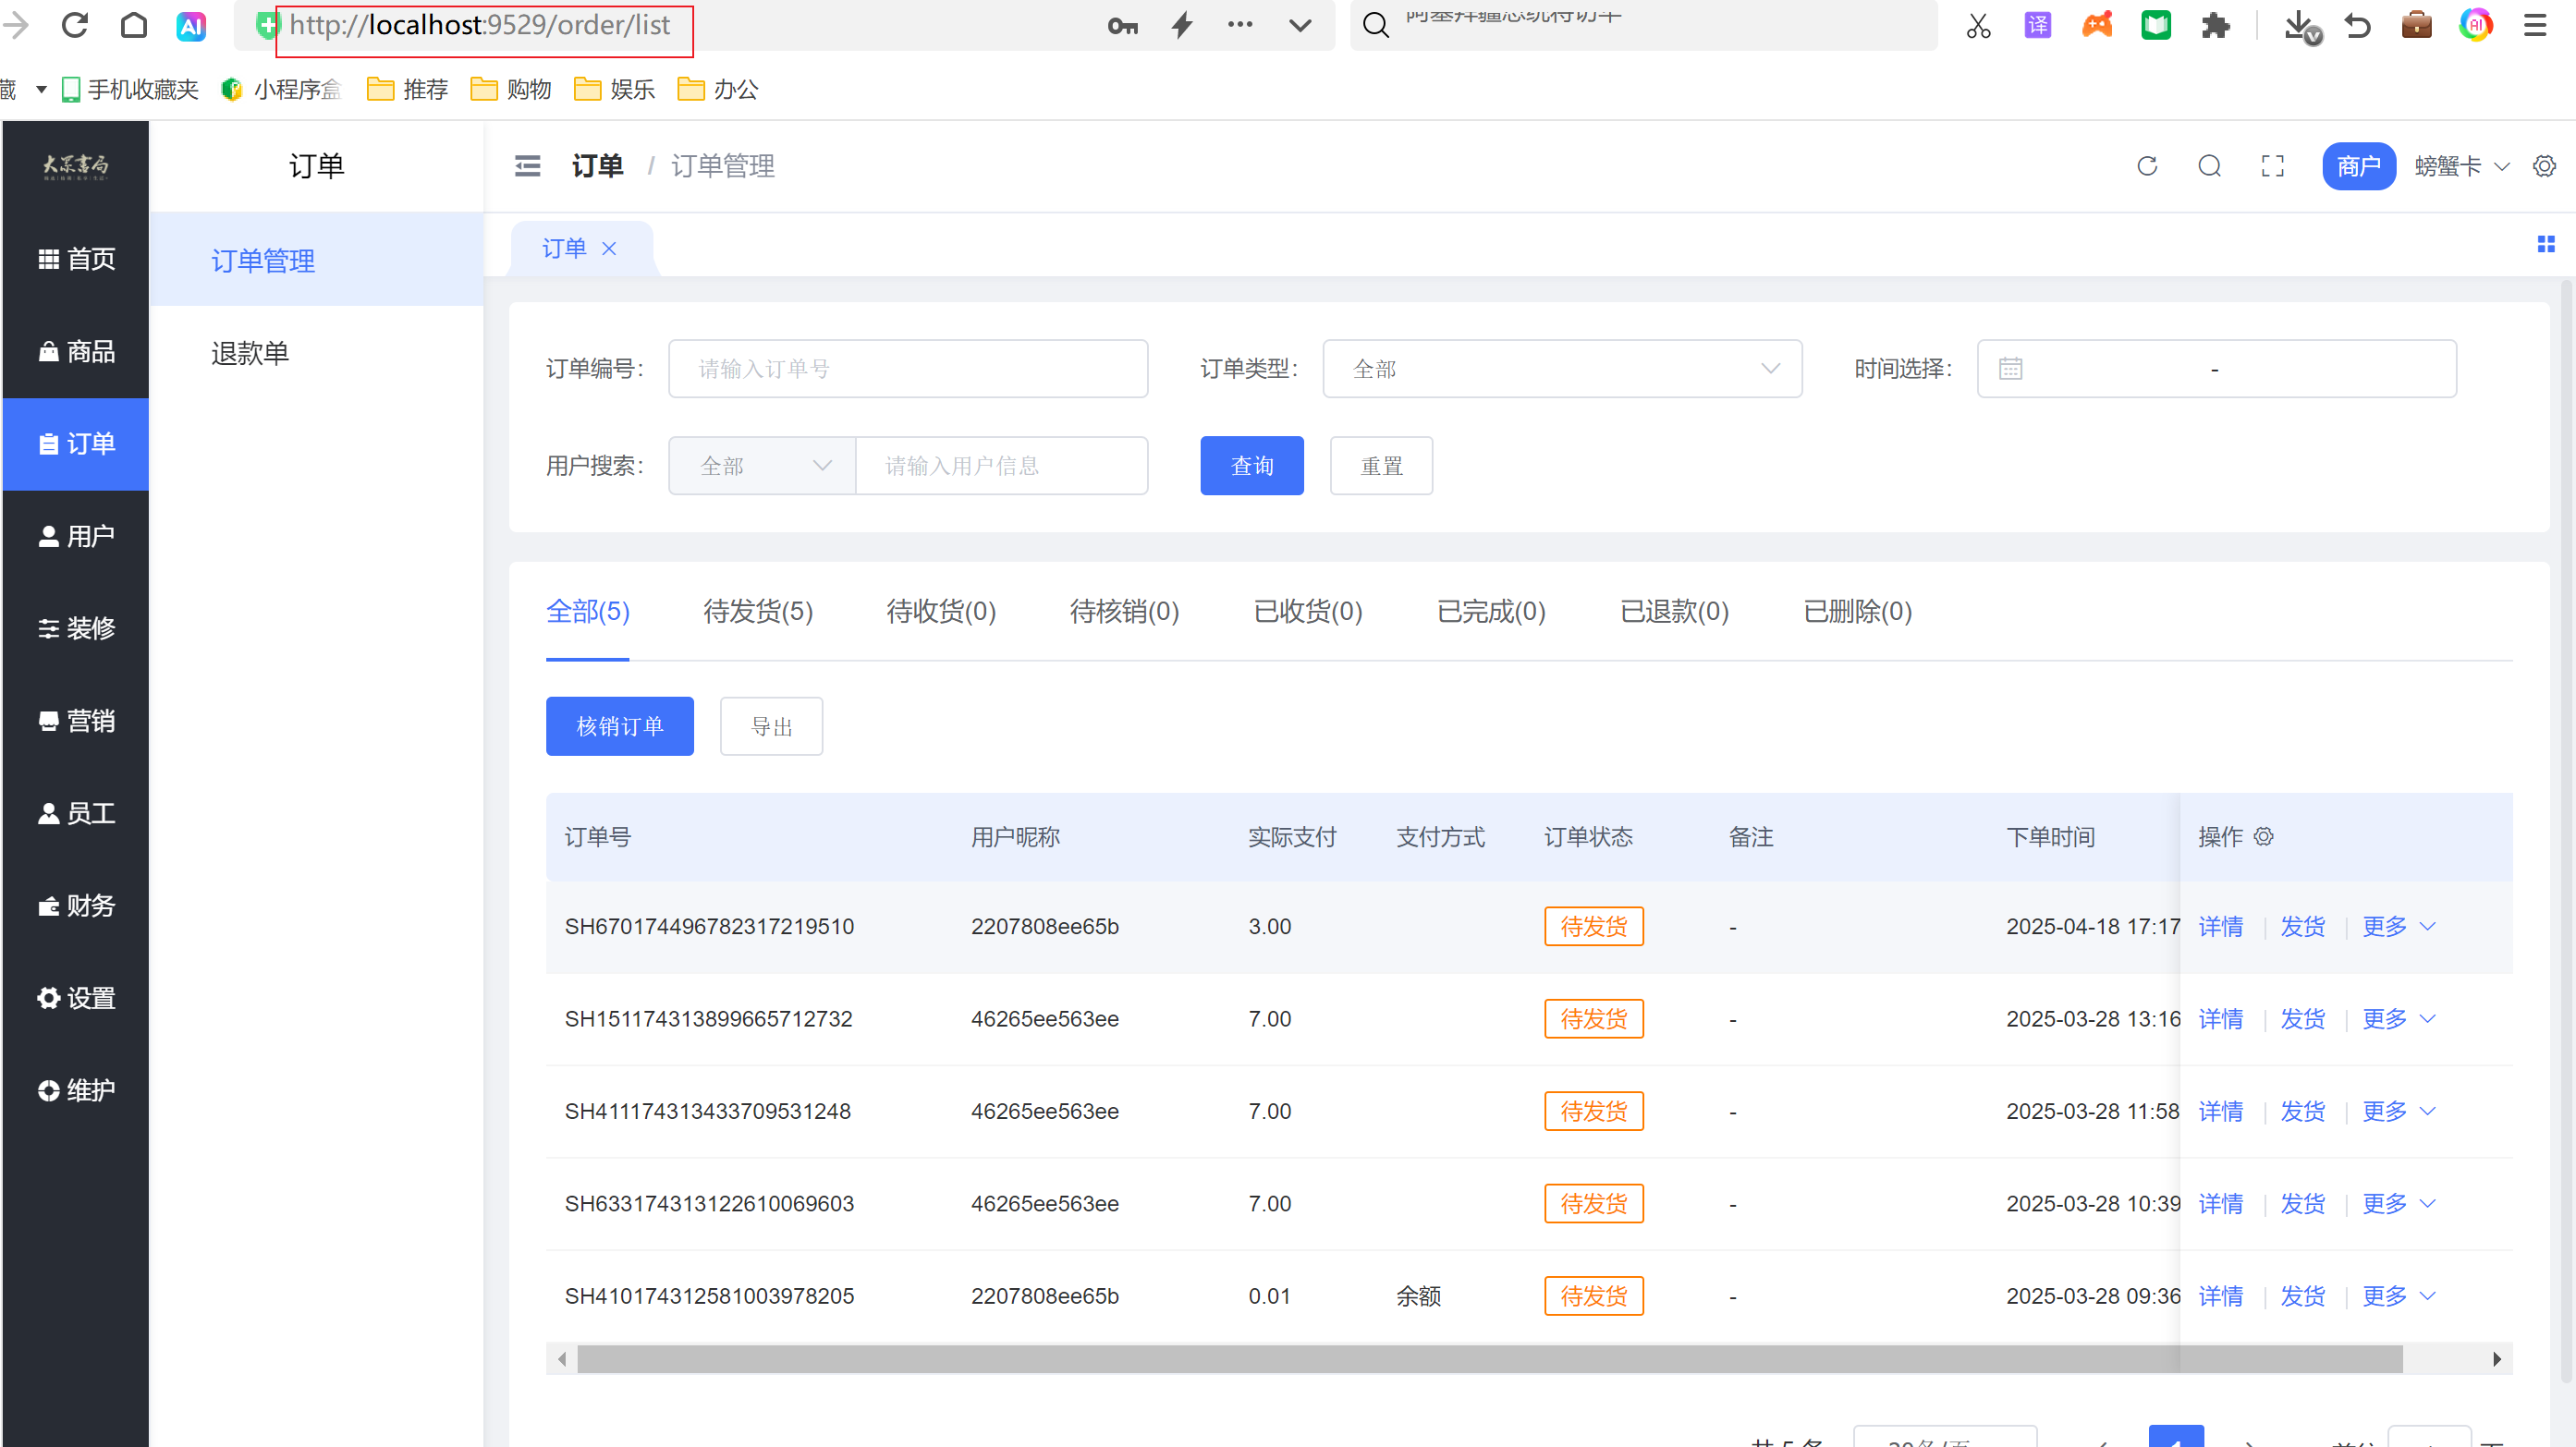This screenshot has height=1447, width=2576.
Task: Go to 首页 in the left sidebar
Action: point(76,259)
